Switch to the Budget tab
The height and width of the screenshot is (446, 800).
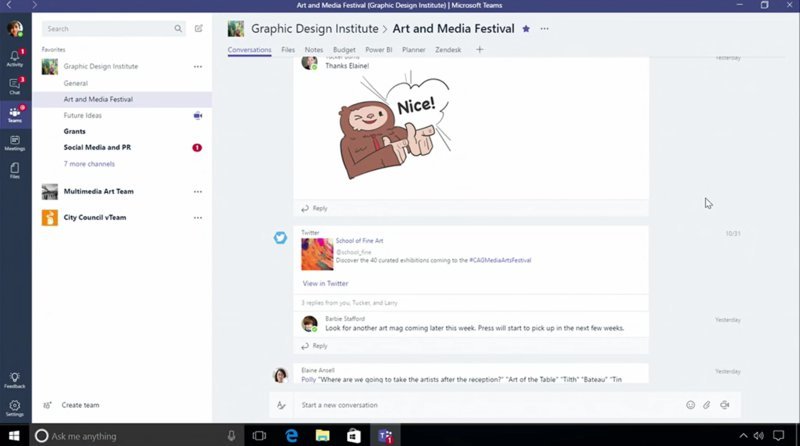(343, 49)
